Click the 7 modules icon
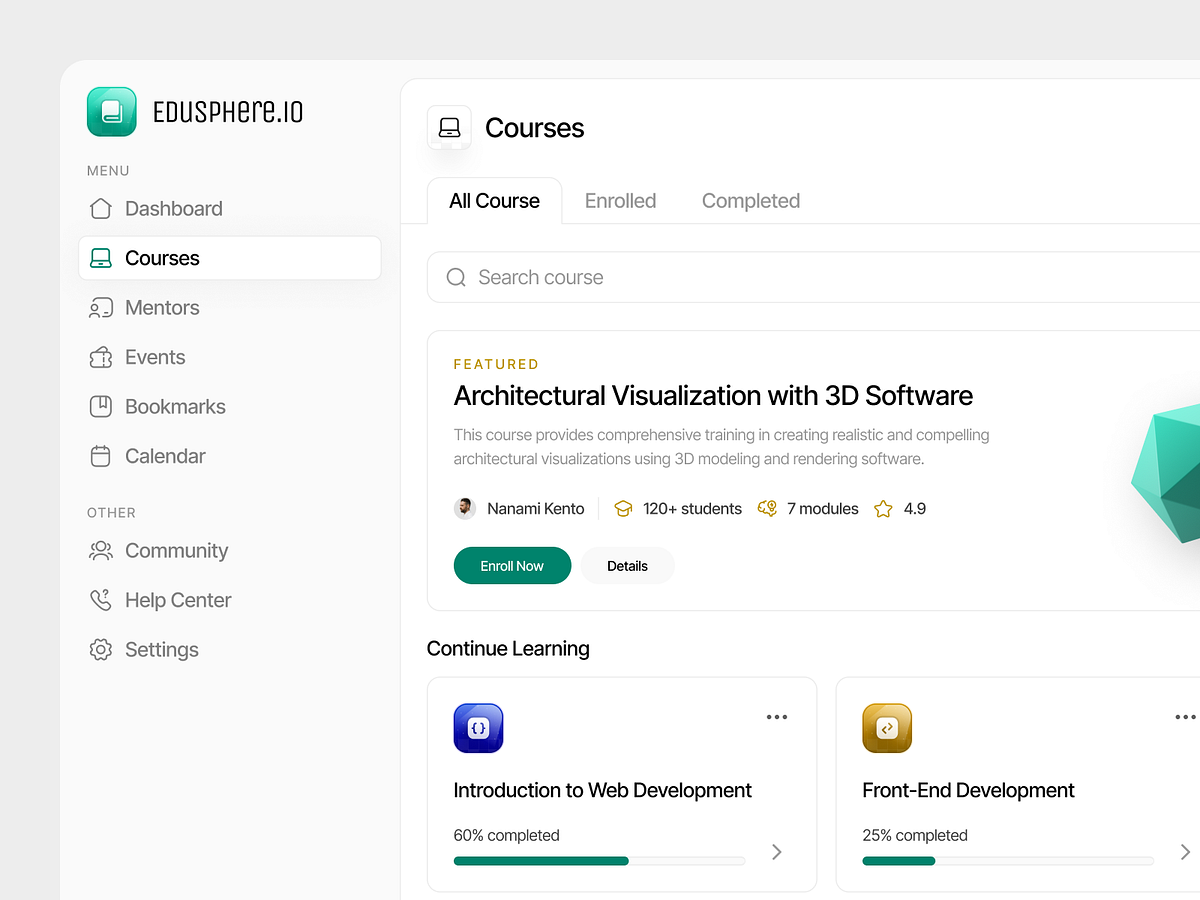The width and height of the screenshot is (1200, 900). tap(767, 508)
